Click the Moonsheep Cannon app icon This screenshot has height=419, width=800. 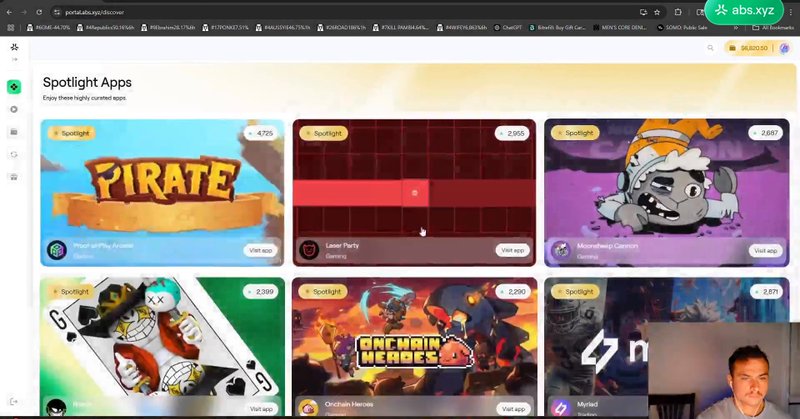pos(561,251)
